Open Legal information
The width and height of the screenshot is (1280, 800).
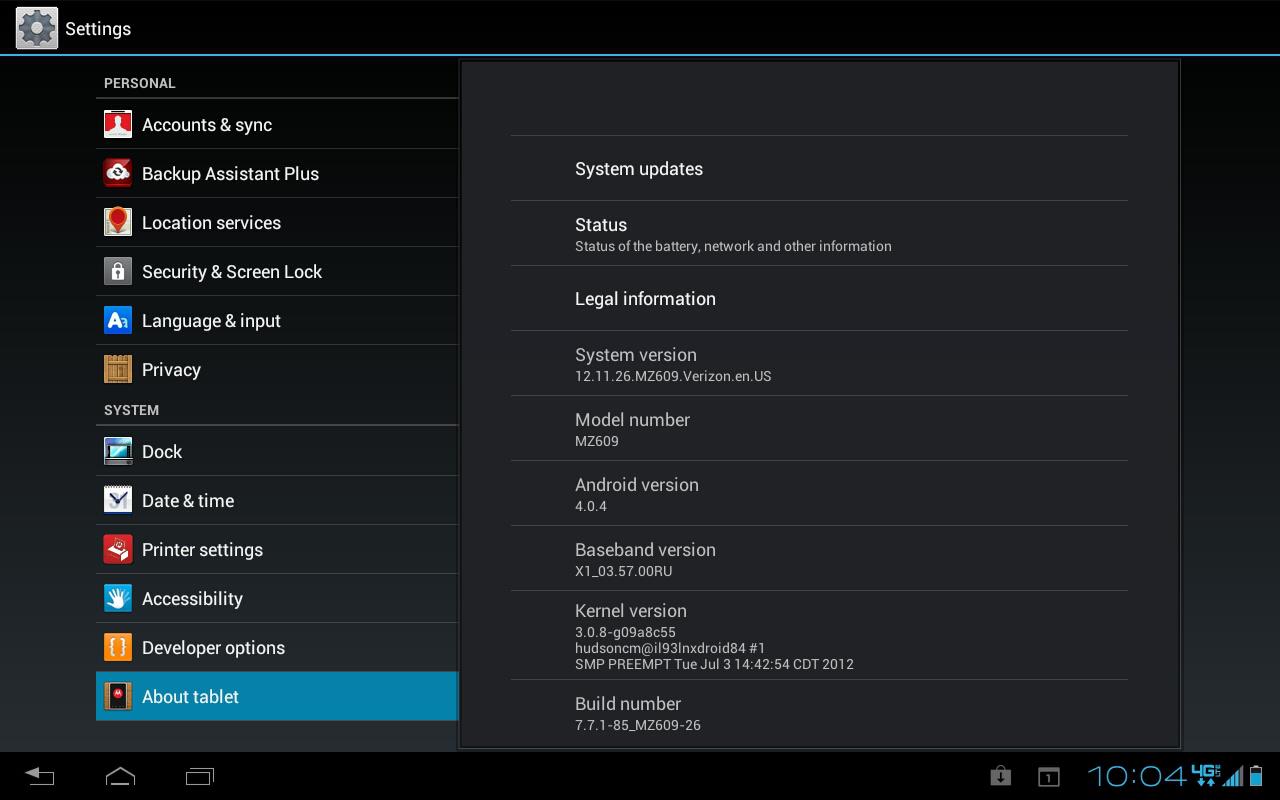819,298
